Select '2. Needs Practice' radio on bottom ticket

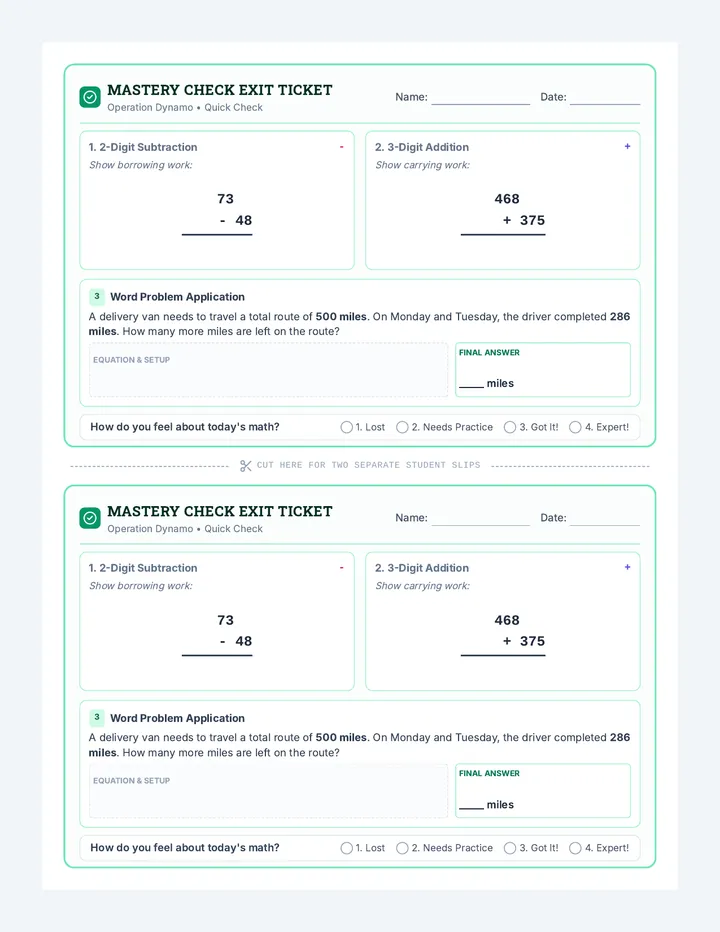[402, 848]
